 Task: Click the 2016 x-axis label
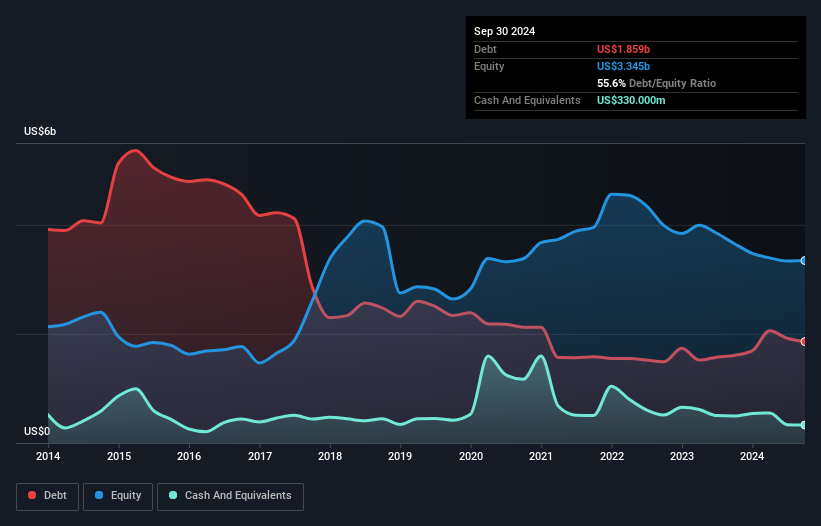[189, 456]
